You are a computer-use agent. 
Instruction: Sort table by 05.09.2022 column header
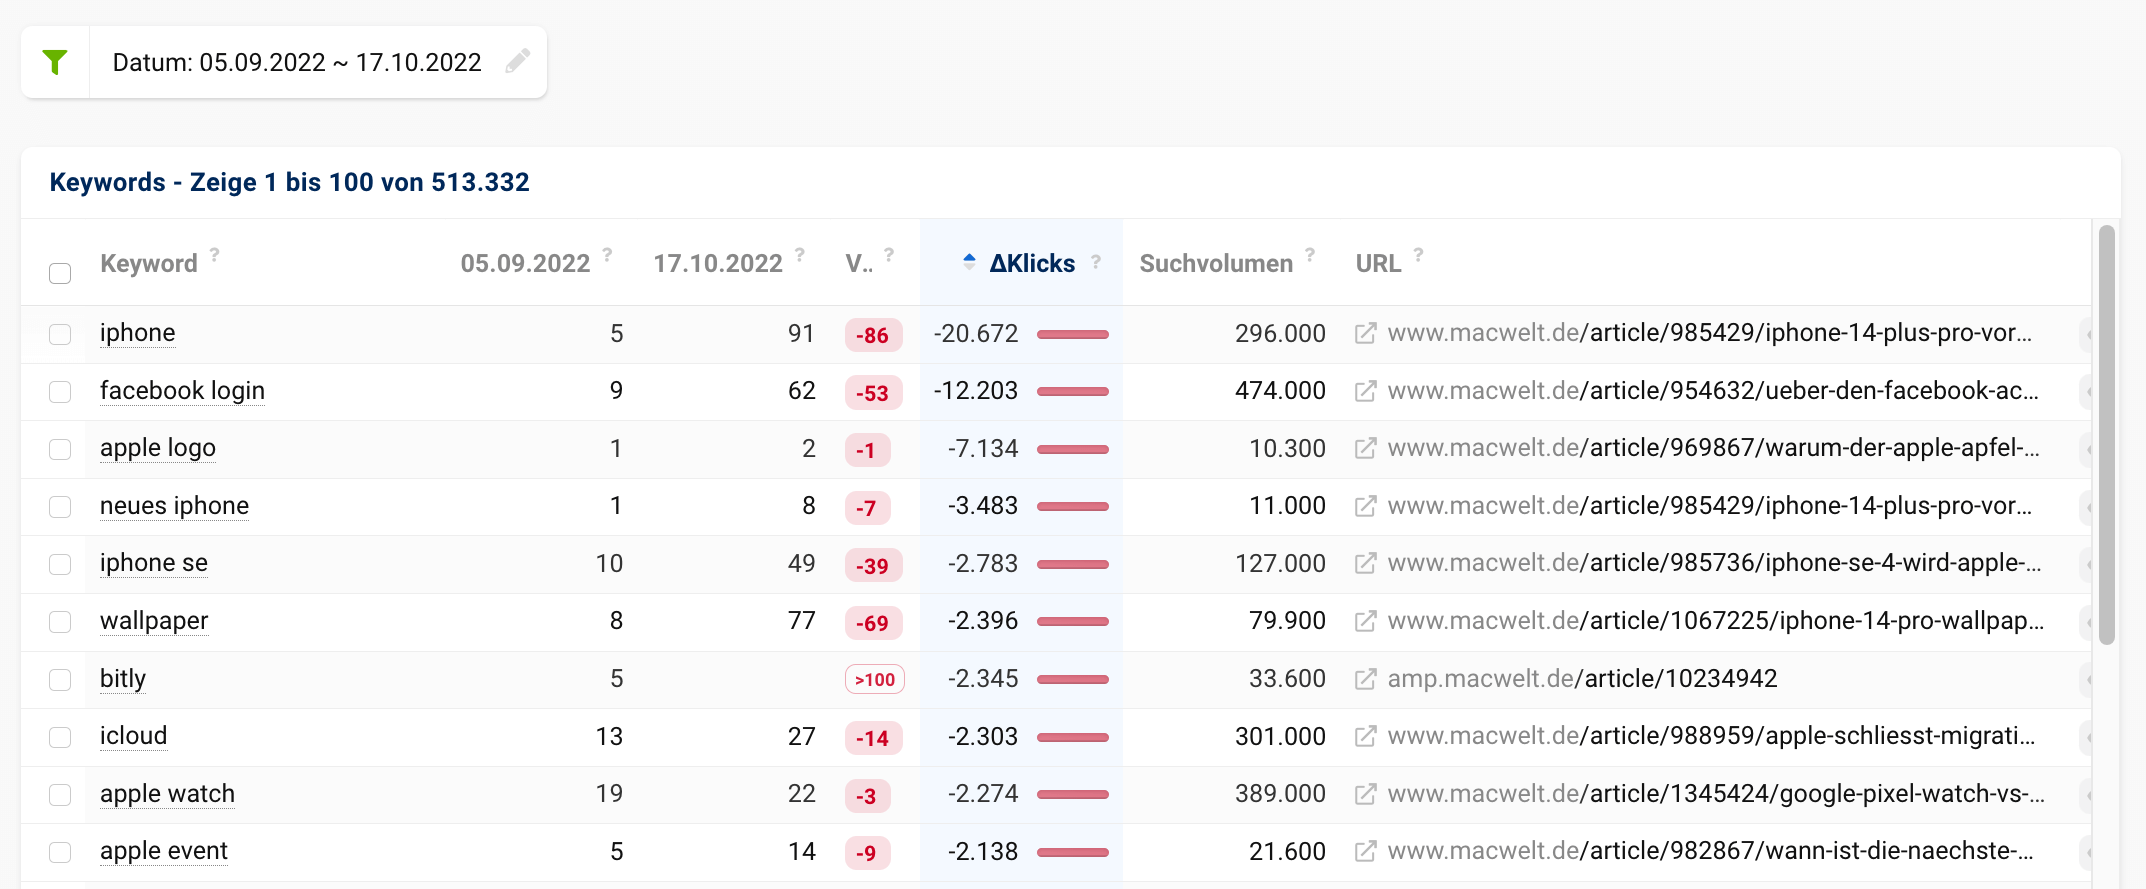coord(525,264)
